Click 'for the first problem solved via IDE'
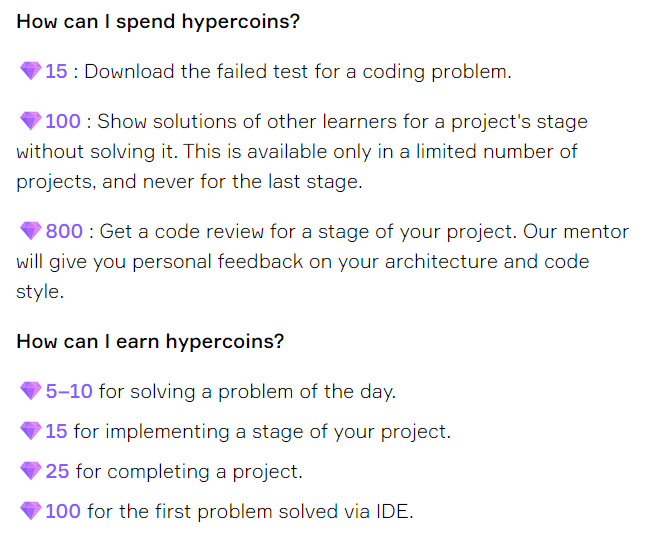653x533 pixels. [250, 511]
